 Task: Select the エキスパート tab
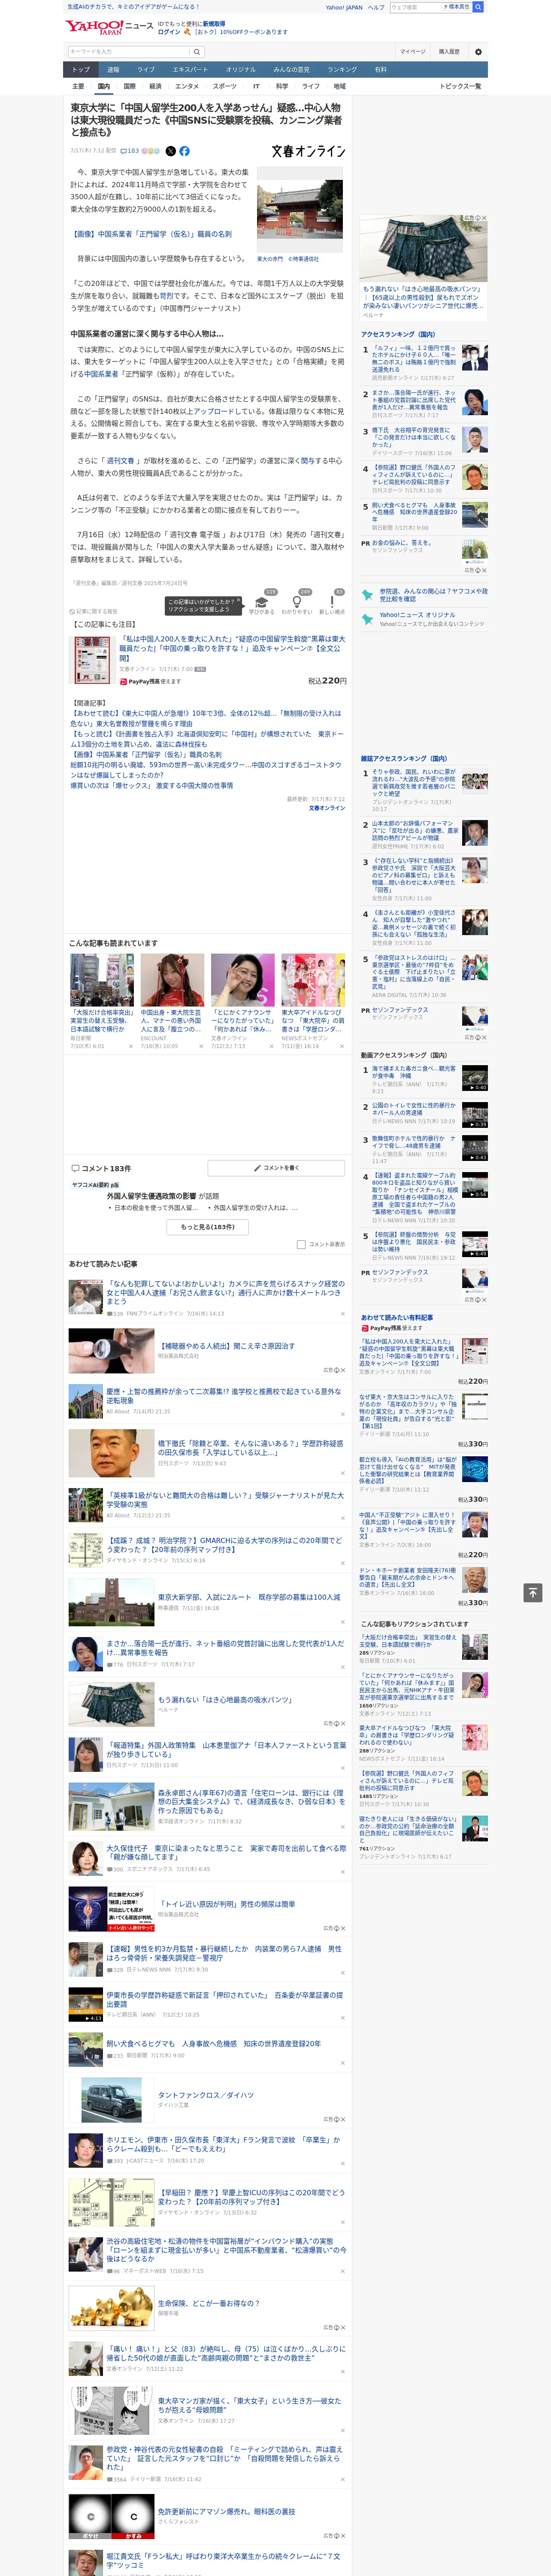pos(190,70)
